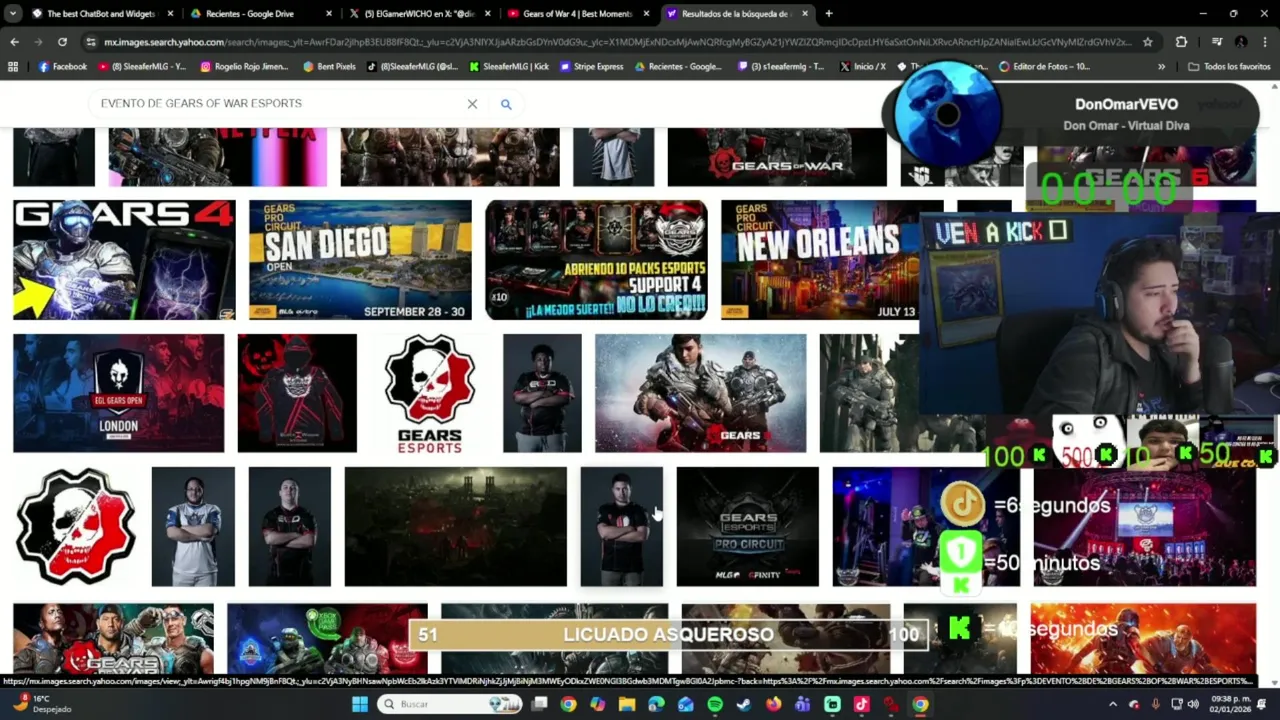Open the dark red cityscape thumbnail
Screen dimensions: 1280x720
point(455,526)
